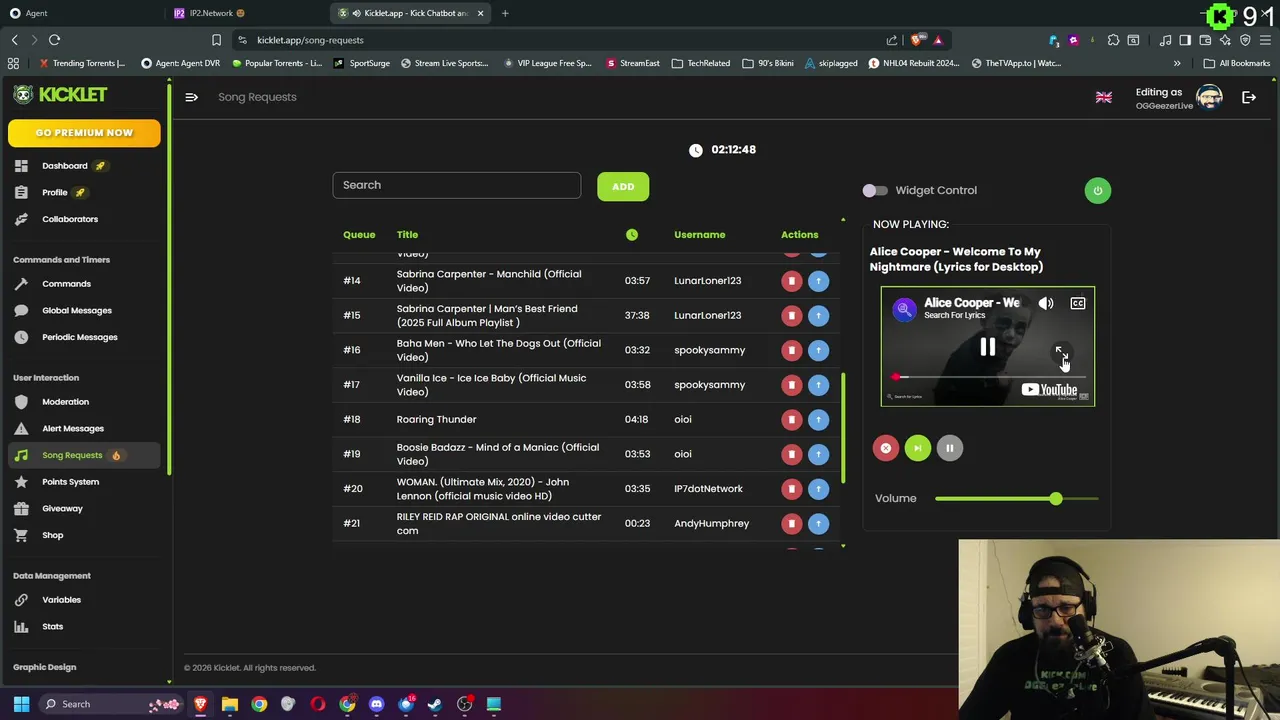Screen dimensions: 1280x720
Task: Sort queue by Username column header
Action: (x=699, y=235)
